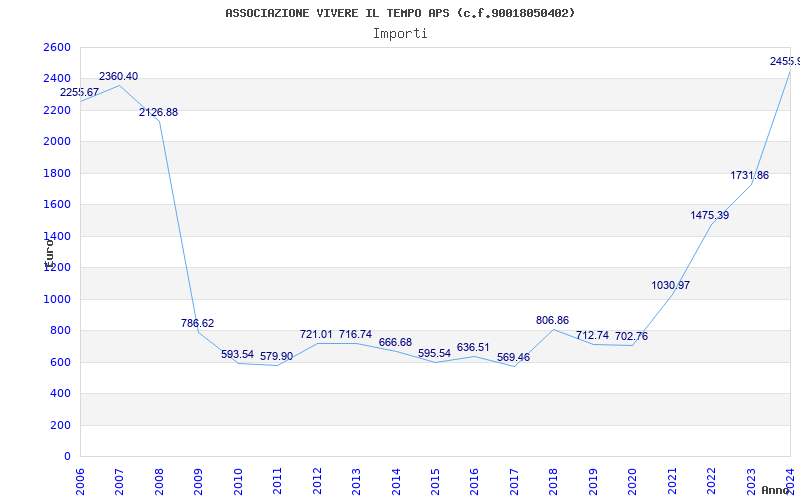
Task: Select the y-axis value 1600
Action: (x=57, y=205)
